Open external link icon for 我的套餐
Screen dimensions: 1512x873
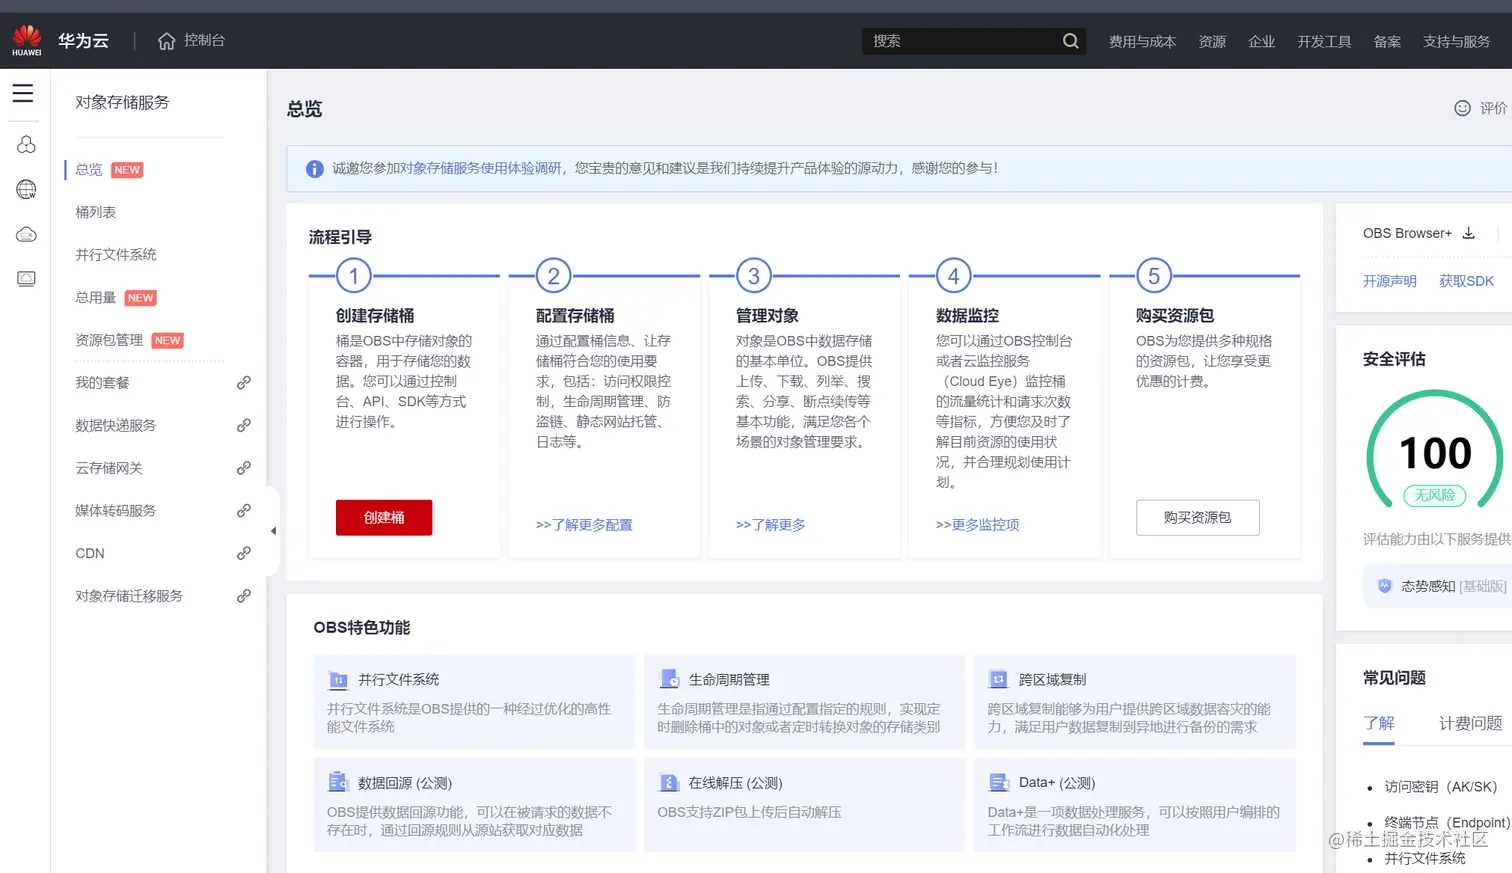243,383
